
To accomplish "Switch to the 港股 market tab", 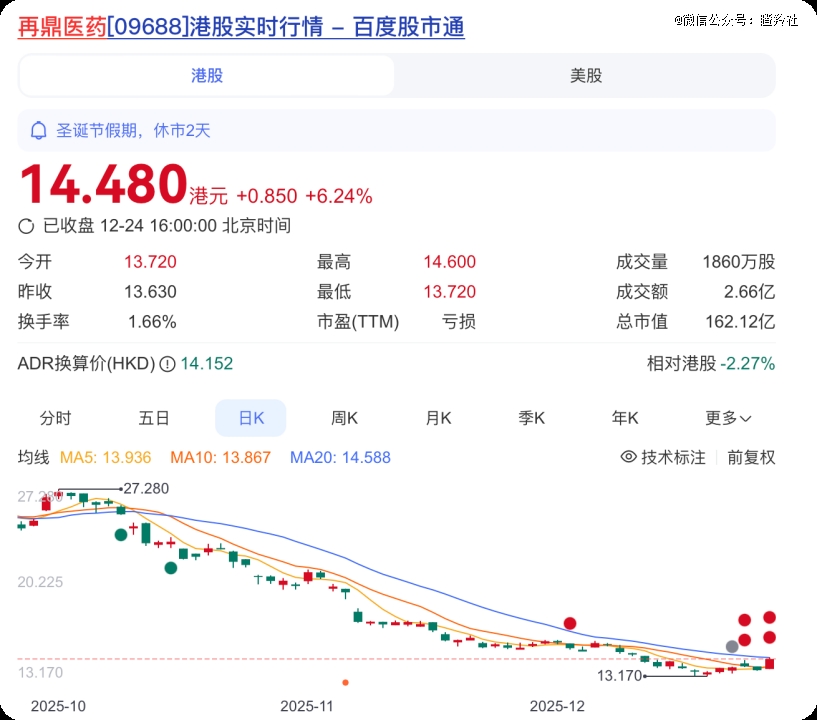I will click(x=207, y=75).
